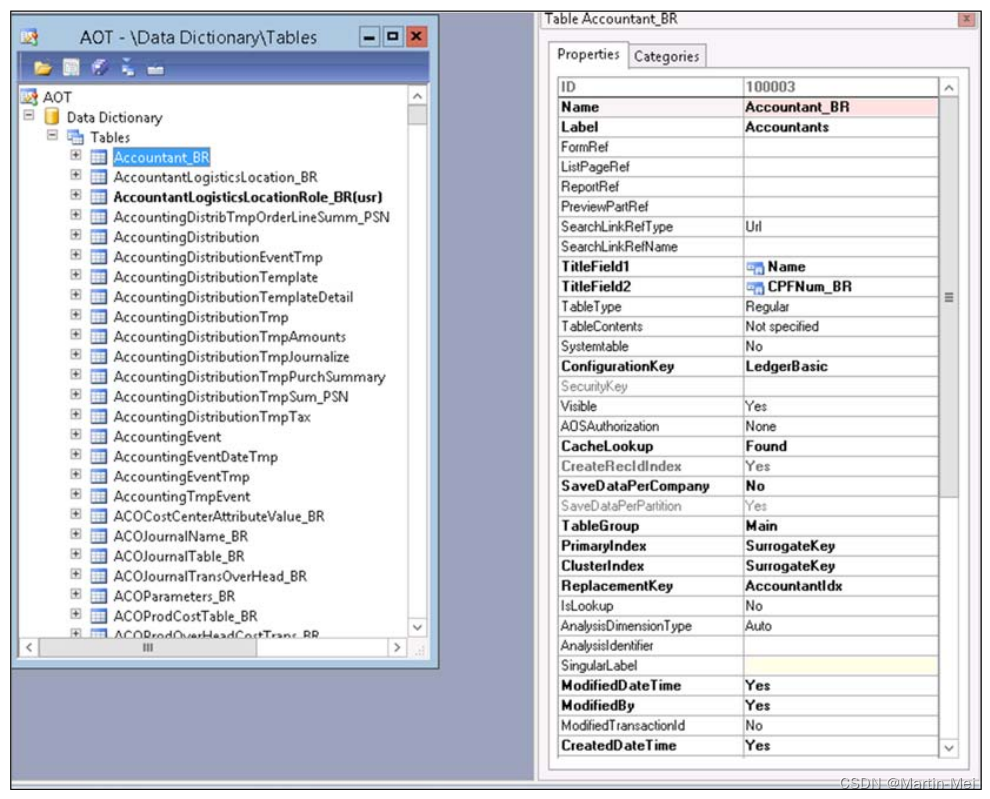Click the CacheLookup value Found
This screenshot has width=990, height=799.
(x=840, y=447)
